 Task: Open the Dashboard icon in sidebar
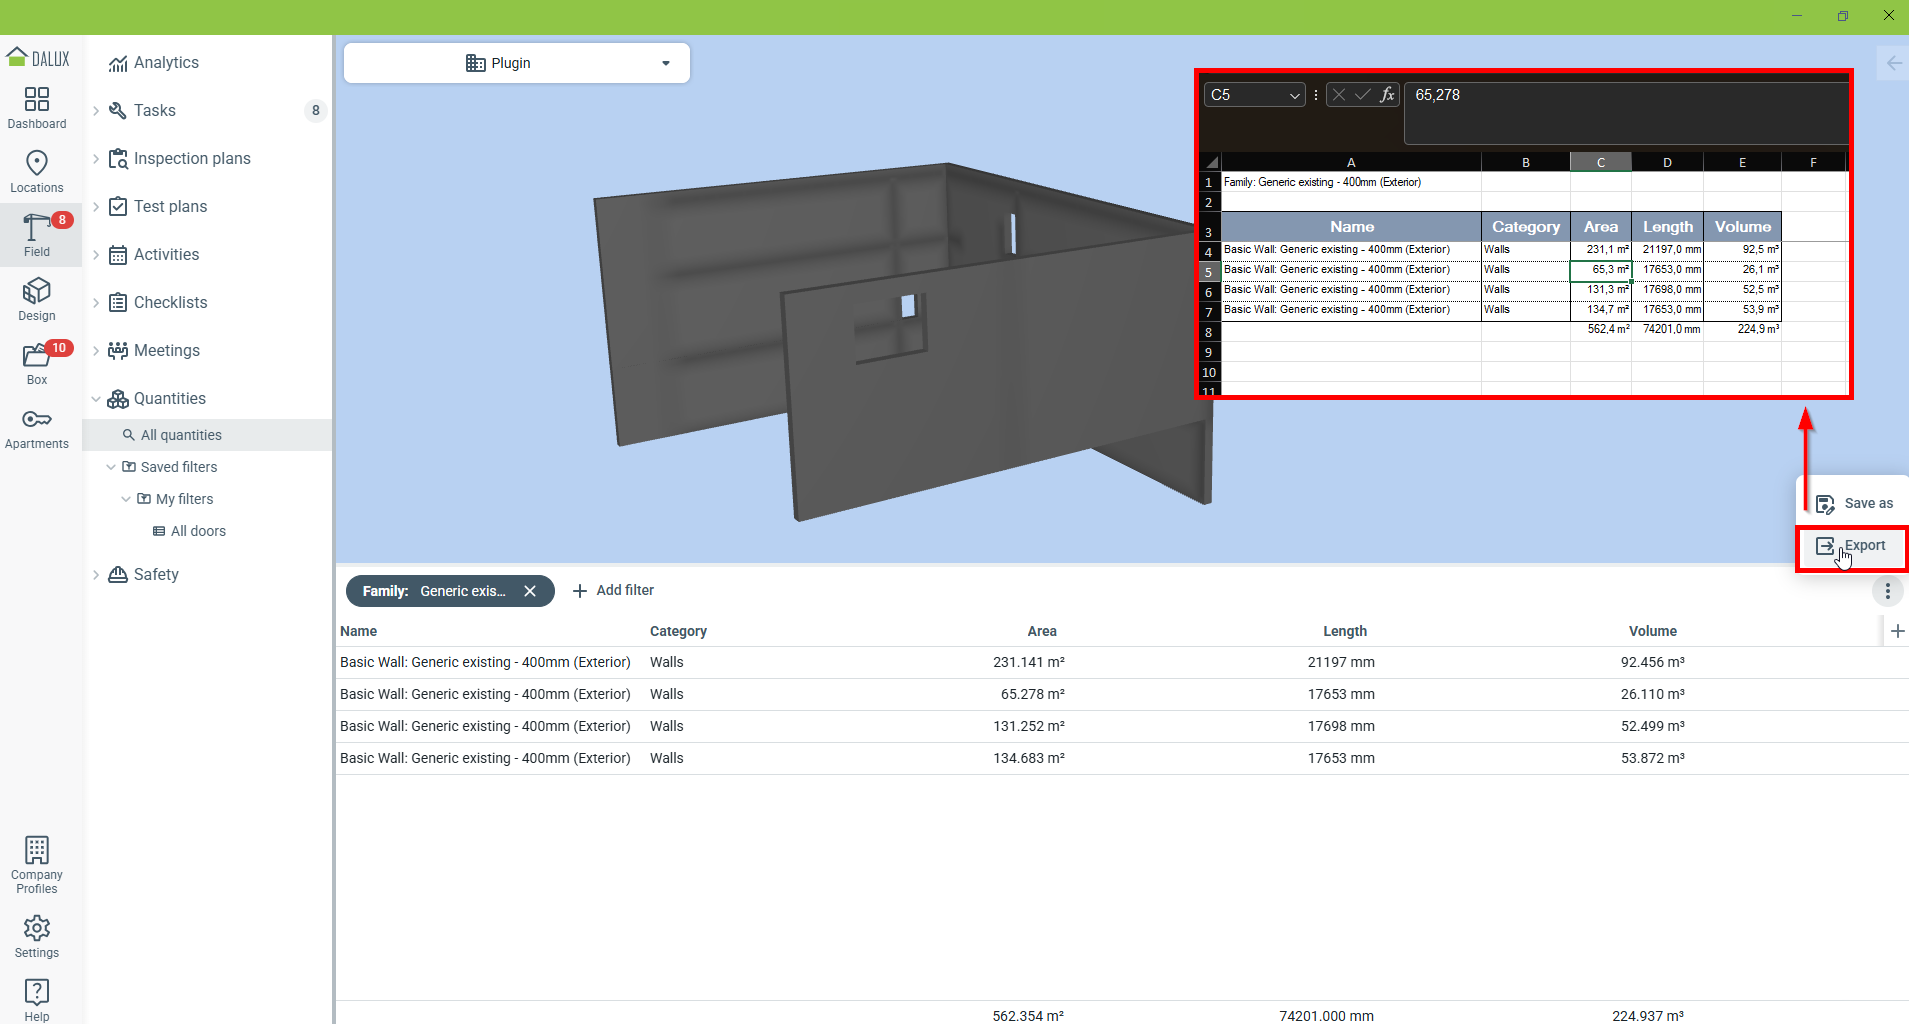coord(37,107)
